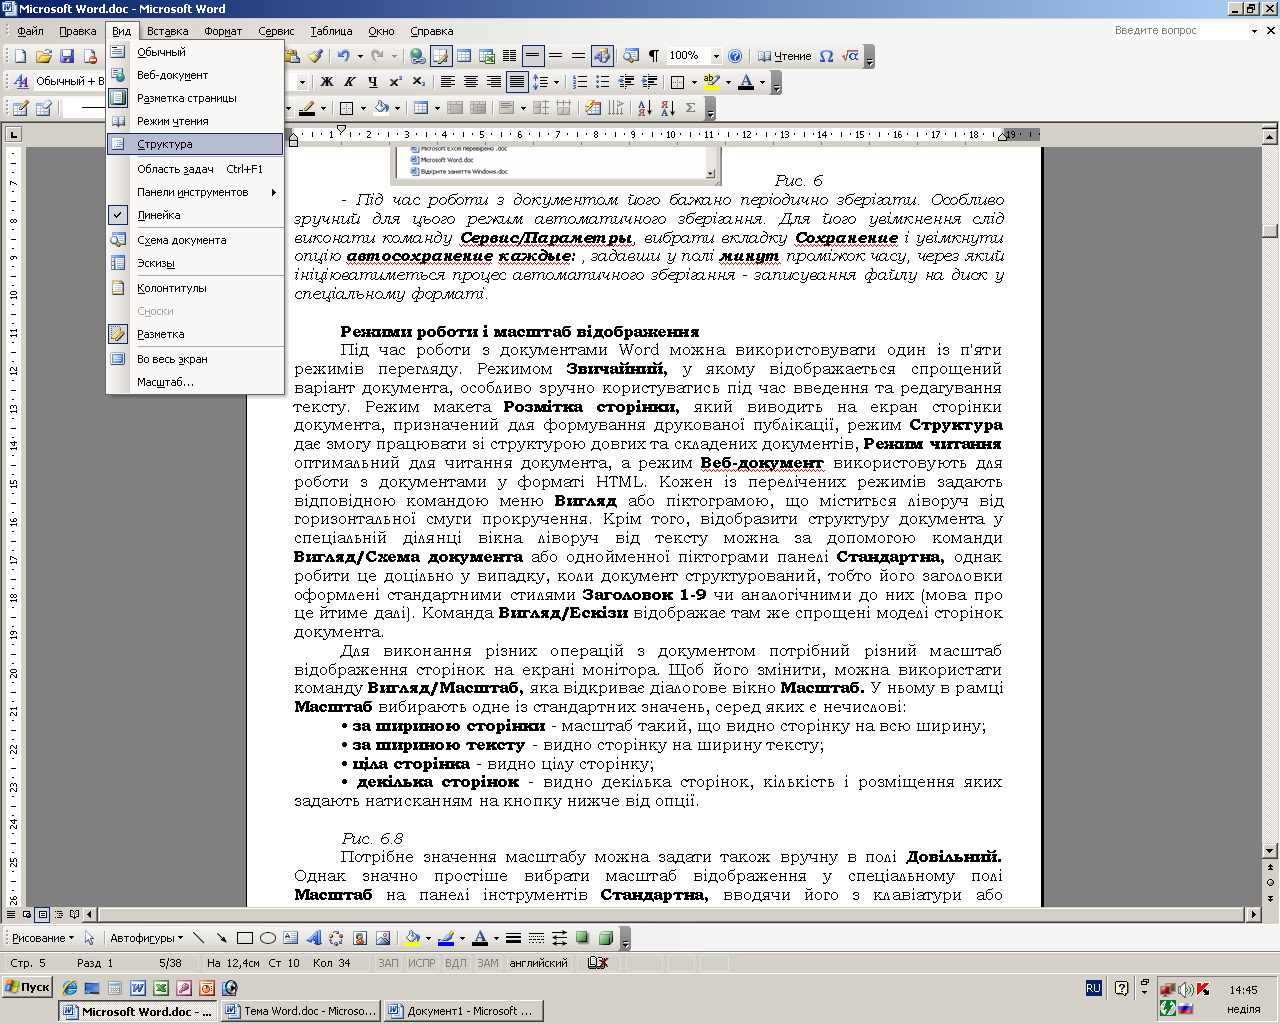Open the Автофигуры dropdown menu
Screen dimensions: 1280x1024
tap(146, 938)
